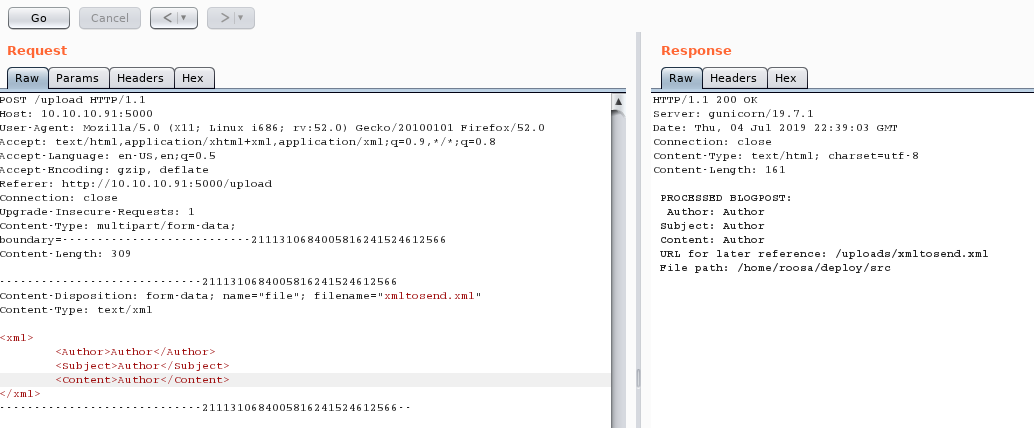Open the back history dropdown arrow

pyautogui.click(x=185, y=18)
